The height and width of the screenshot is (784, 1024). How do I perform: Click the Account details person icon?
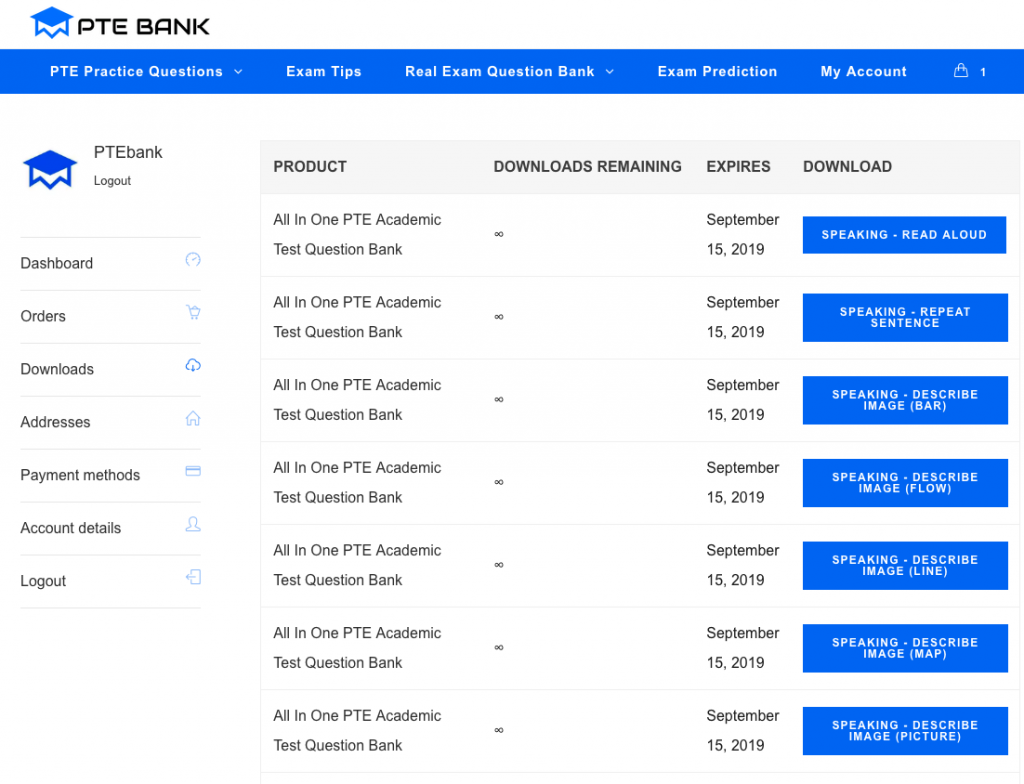(193, 525)
